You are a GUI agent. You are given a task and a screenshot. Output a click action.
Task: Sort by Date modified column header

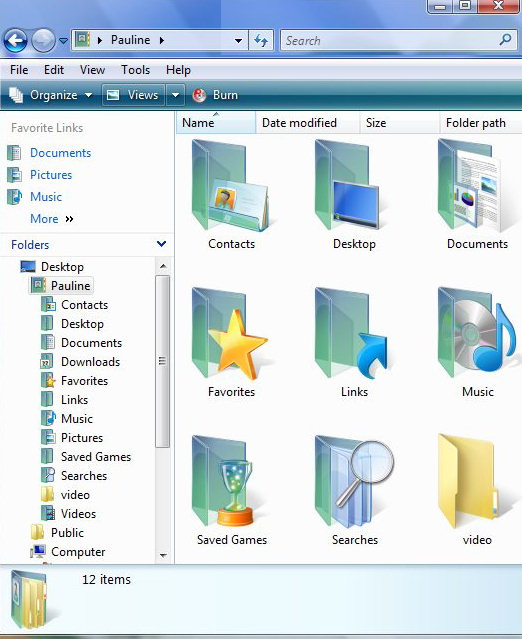[x=308, y=123]
